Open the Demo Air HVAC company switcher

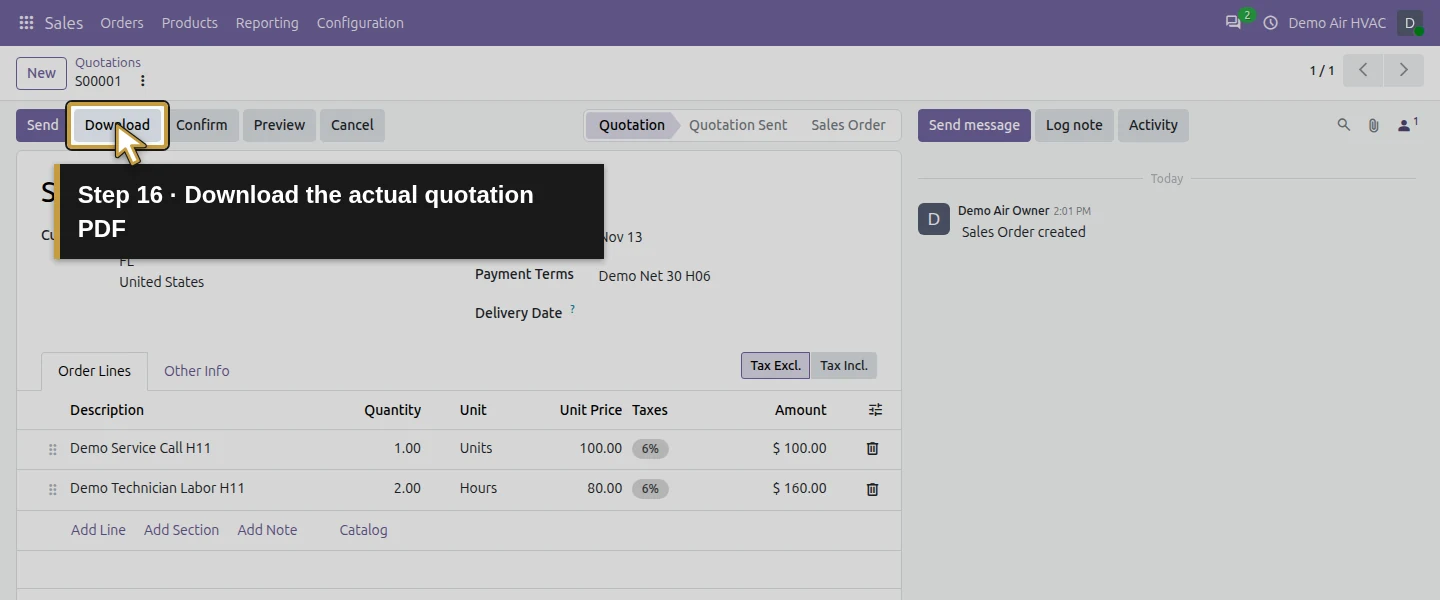(1337, 23)
